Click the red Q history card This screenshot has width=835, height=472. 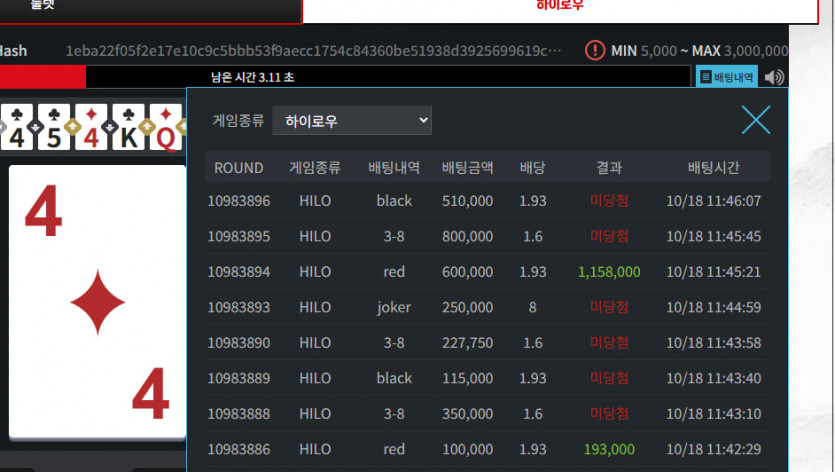coord(166,127)
